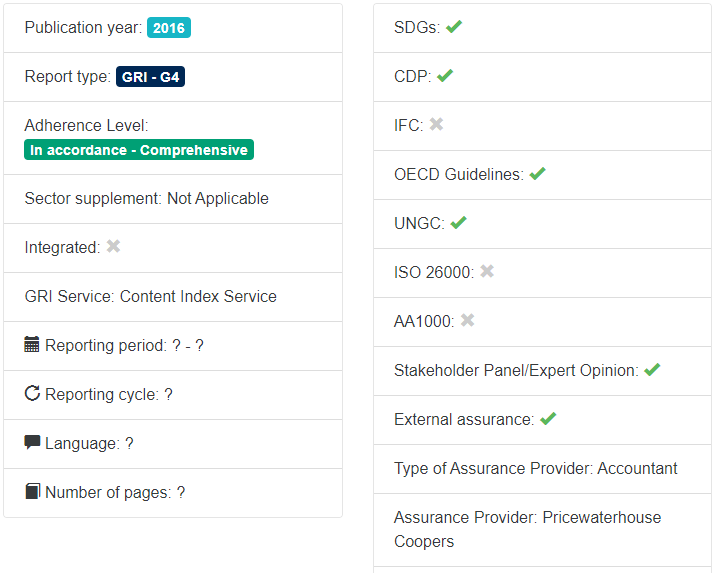Click the speech bubble Language icon
The height and width of the screenshot is (573, 719).
[32, 442]
